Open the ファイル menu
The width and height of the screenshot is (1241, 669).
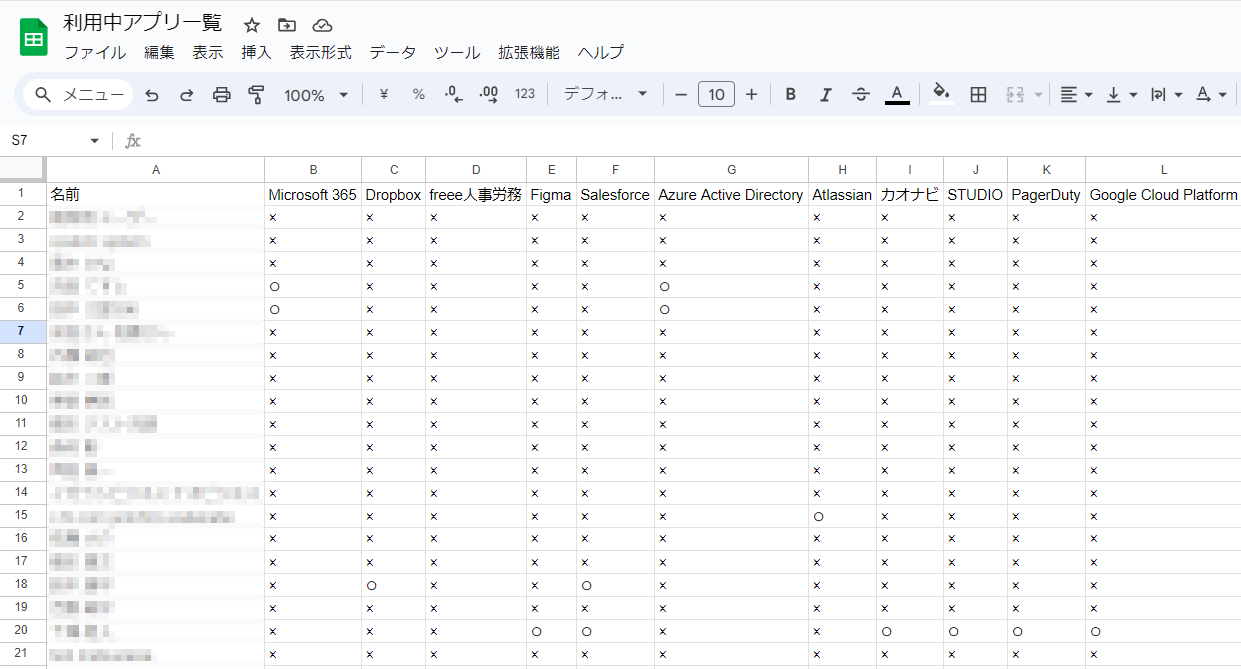tap(95, 53)
